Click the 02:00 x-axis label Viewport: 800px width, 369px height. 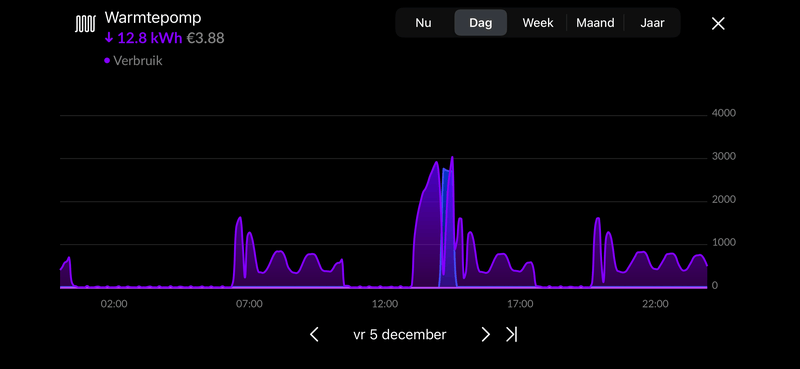click(114, 304)
